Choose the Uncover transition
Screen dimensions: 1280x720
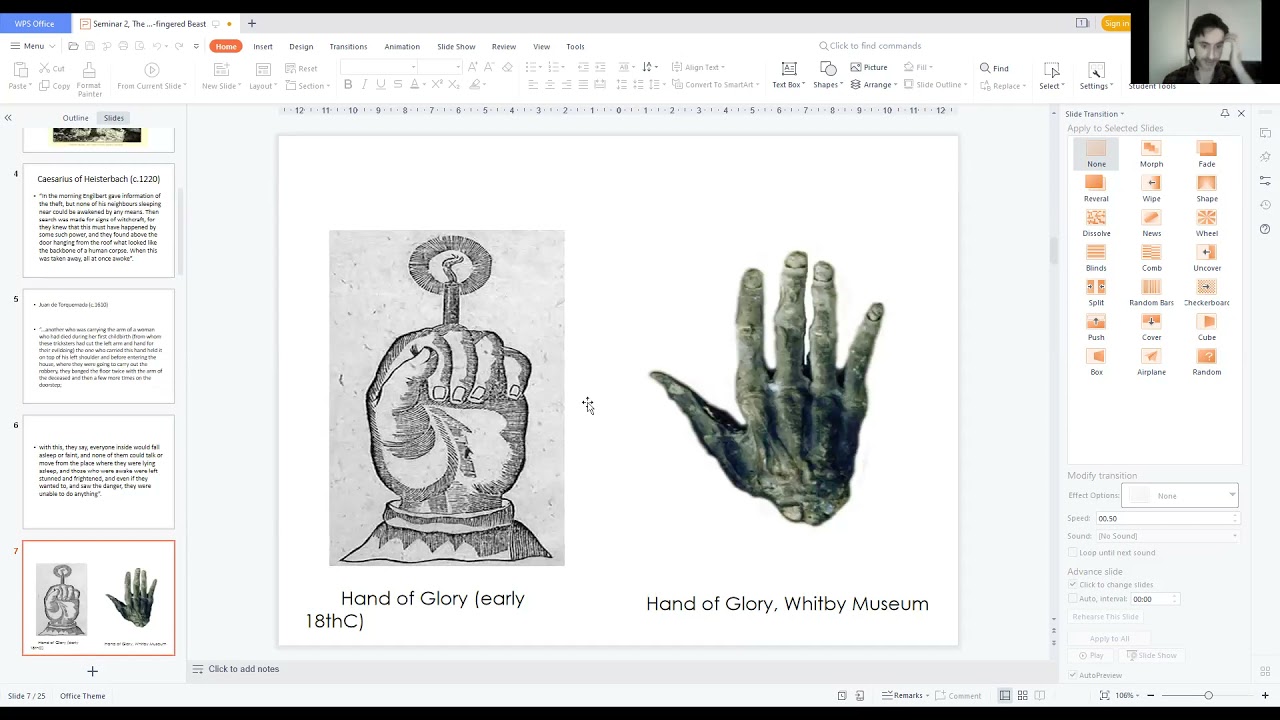(1207, 257)
